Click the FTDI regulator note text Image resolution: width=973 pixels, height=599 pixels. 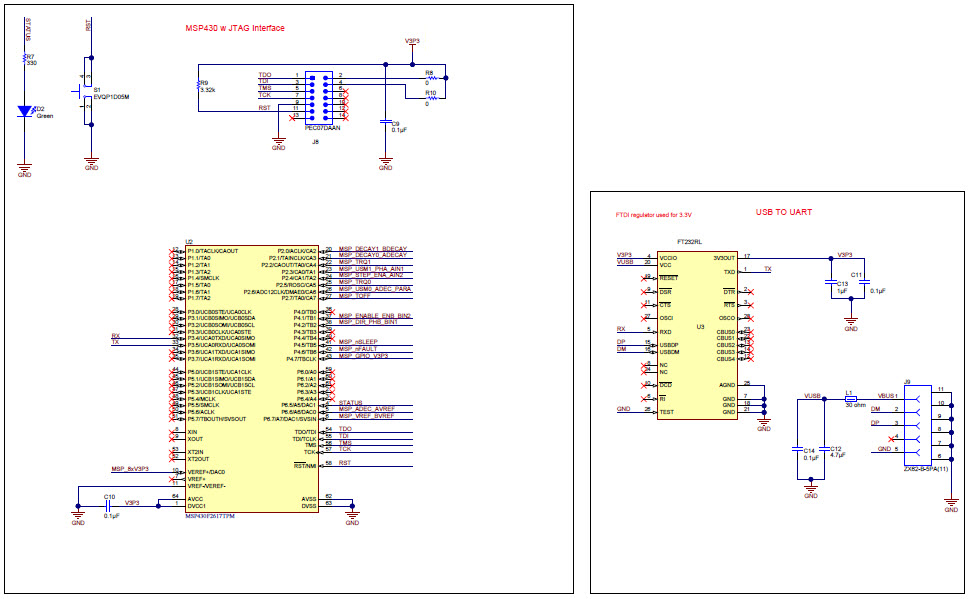[x=653, y=215]
